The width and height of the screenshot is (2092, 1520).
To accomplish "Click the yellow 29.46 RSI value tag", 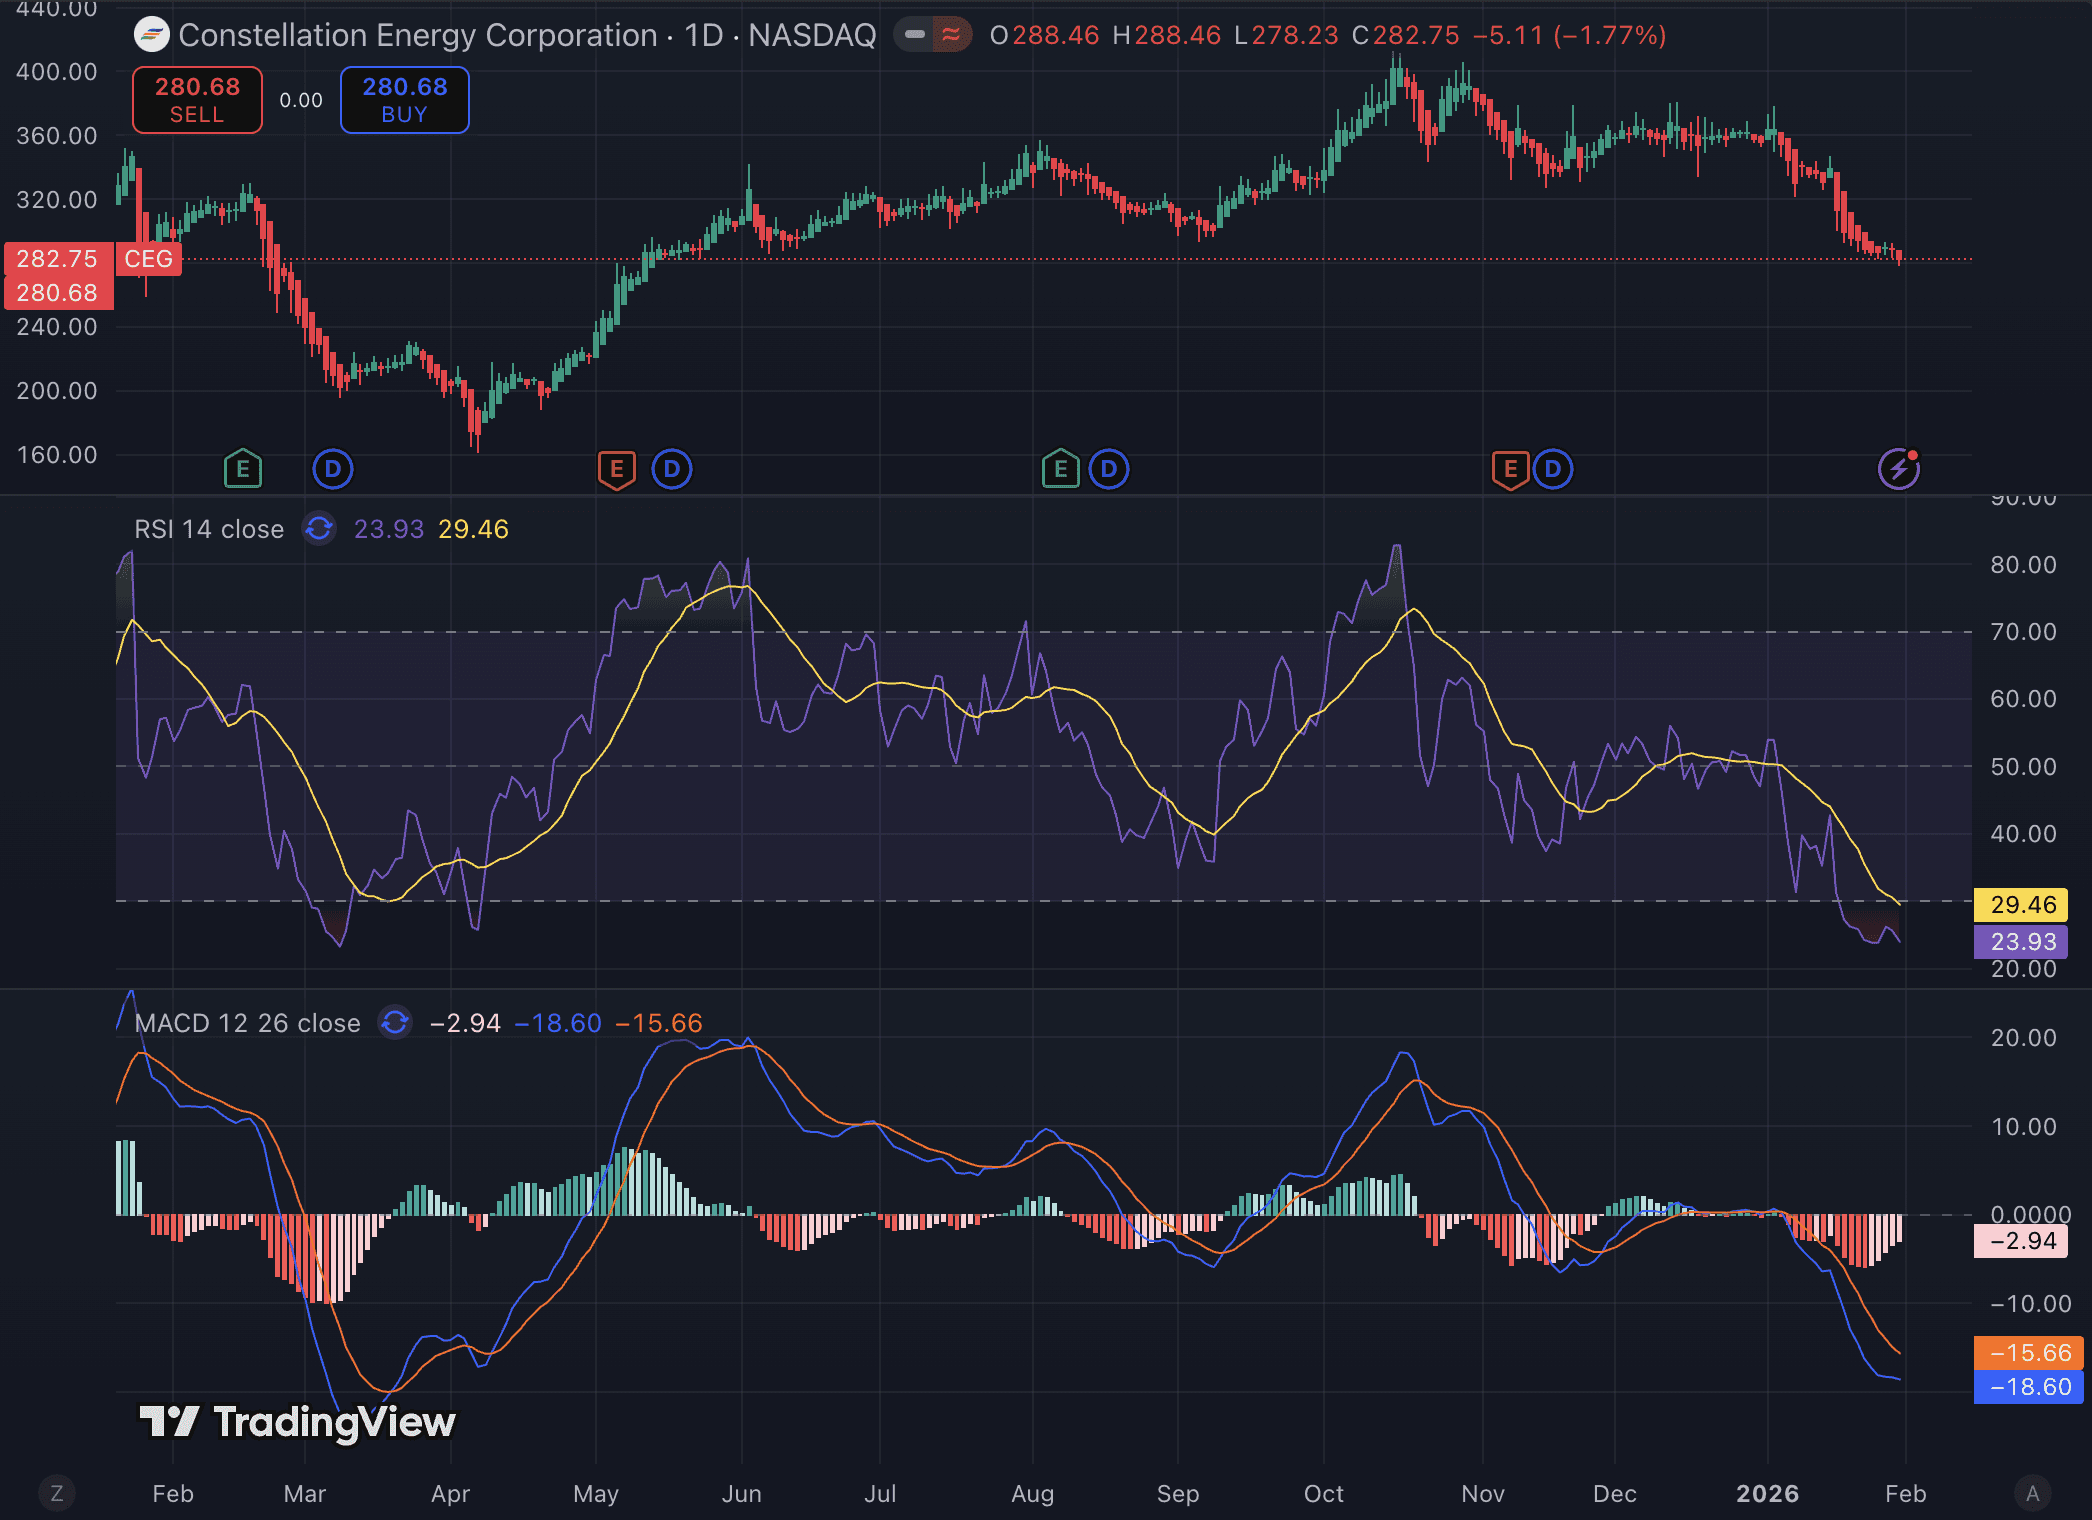I will tap(2022, 904).
